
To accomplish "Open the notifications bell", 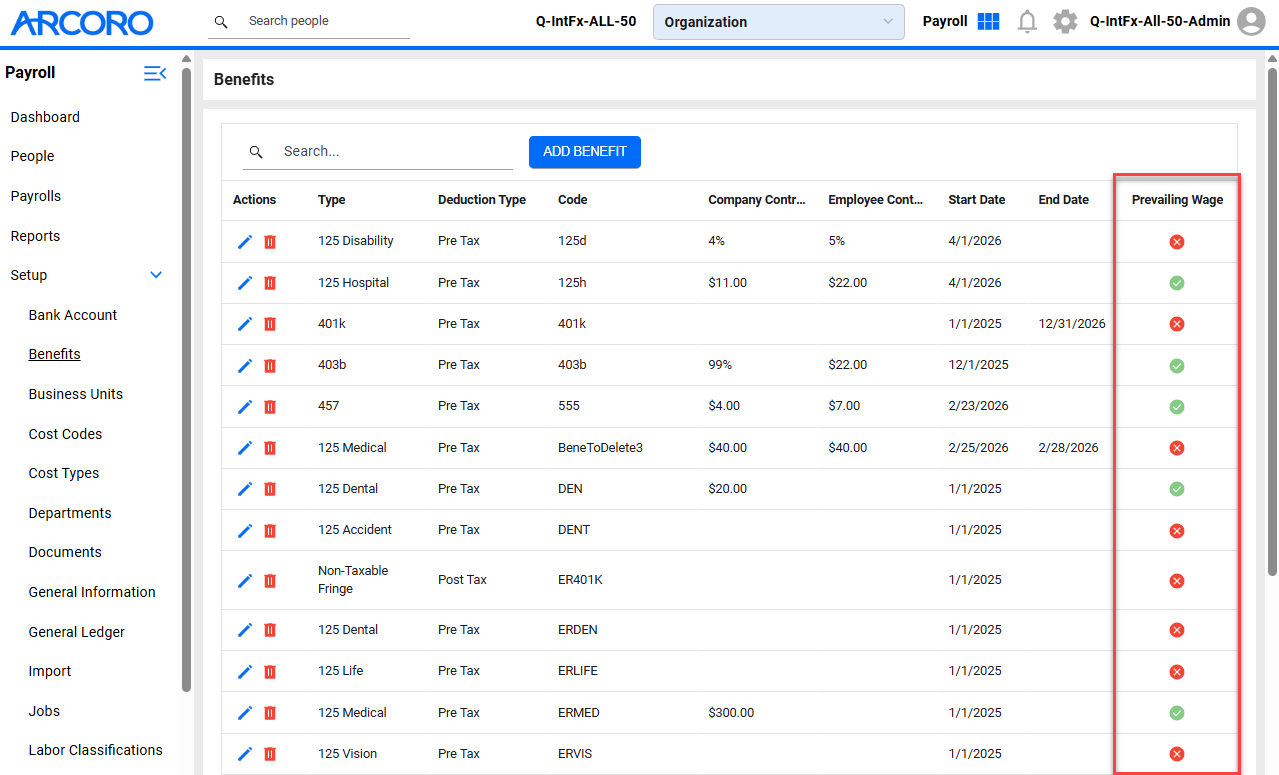I will pyautogui.click(x=1027, y=21).
